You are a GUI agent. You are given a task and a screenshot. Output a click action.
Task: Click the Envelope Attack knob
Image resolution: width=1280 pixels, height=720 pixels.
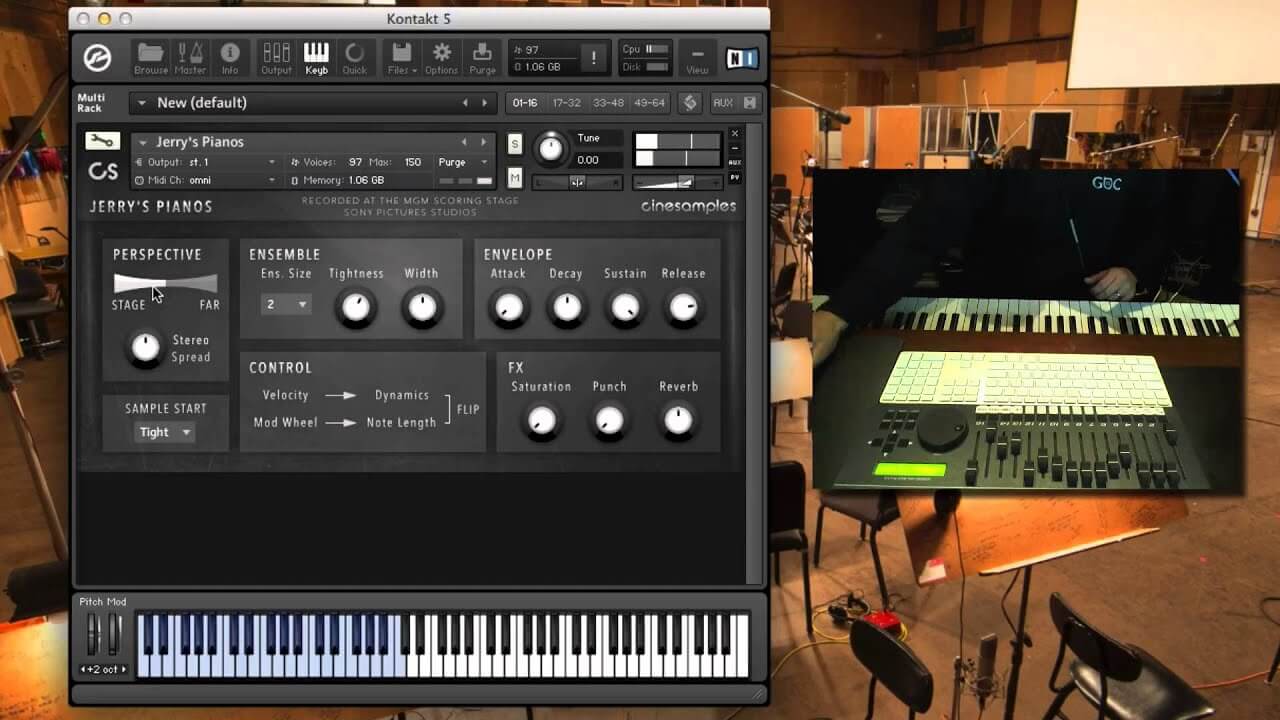[508, 308]
